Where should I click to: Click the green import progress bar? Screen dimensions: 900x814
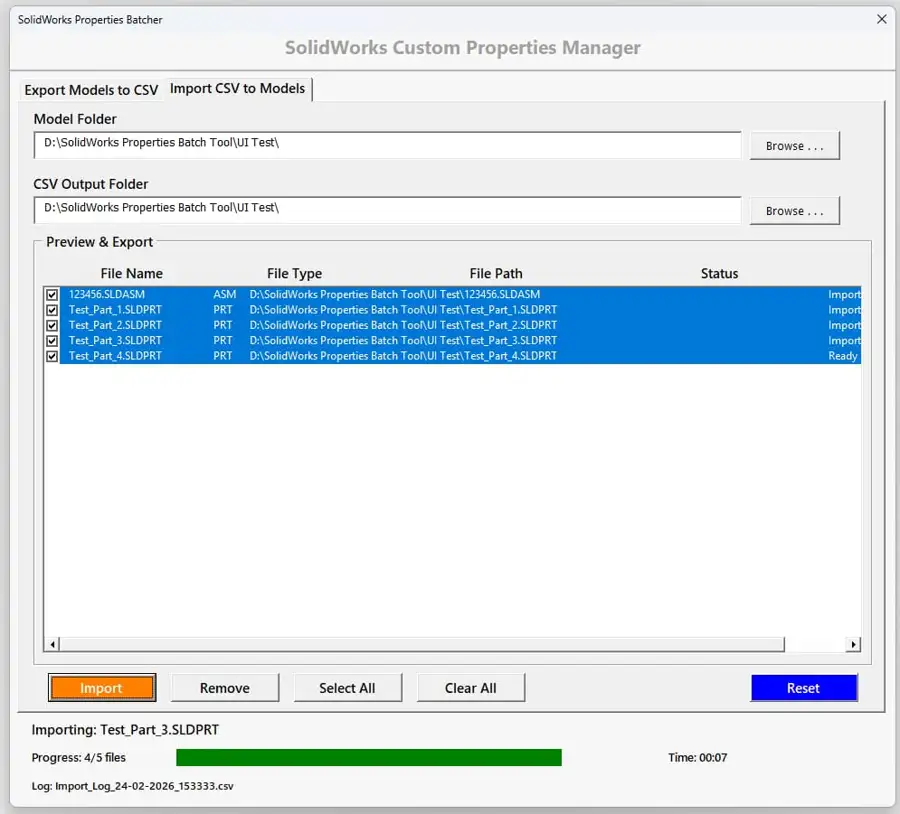[x=370, y=758]
